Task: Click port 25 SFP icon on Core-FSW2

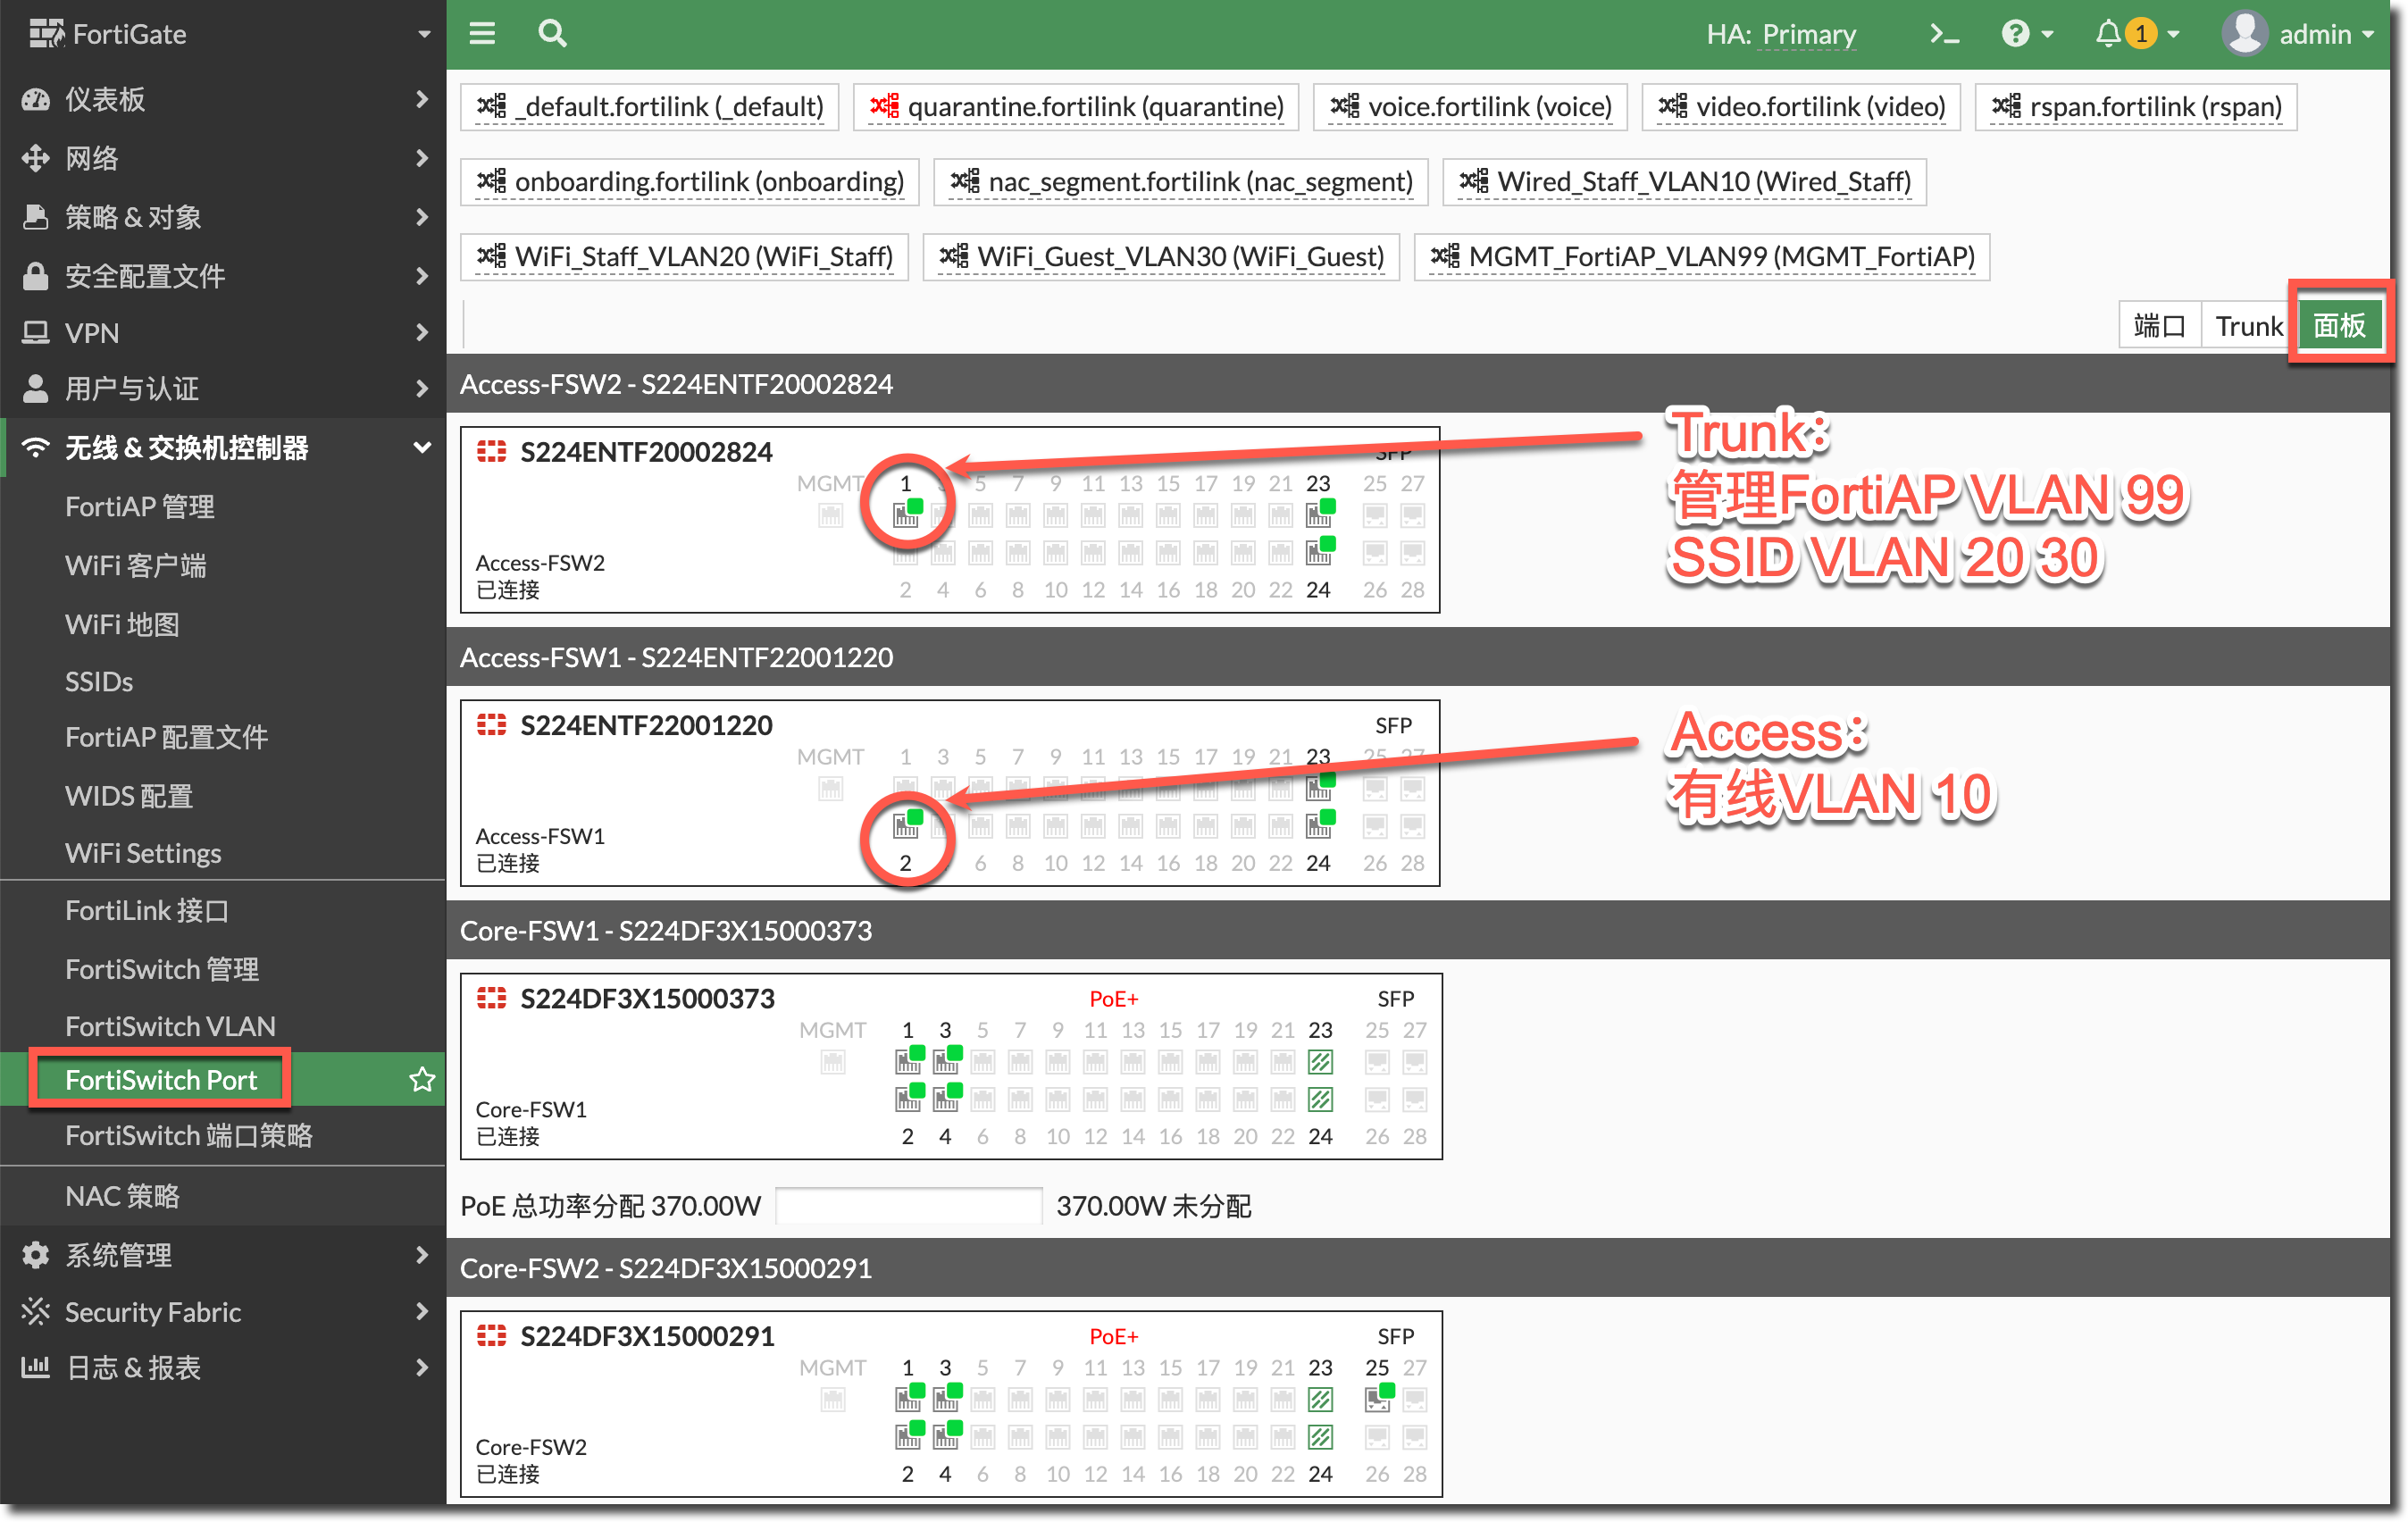Action: point(1377,1398)
